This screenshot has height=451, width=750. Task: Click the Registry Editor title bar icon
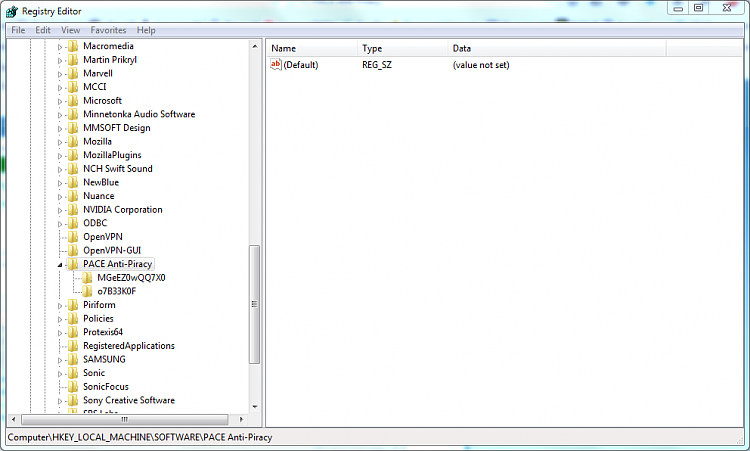coord(12,11)
